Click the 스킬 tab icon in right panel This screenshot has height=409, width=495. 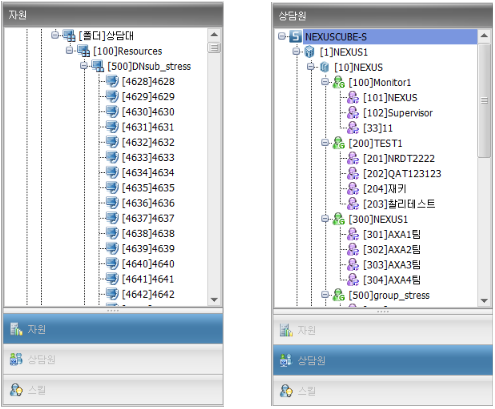click(x=286, y=390)
